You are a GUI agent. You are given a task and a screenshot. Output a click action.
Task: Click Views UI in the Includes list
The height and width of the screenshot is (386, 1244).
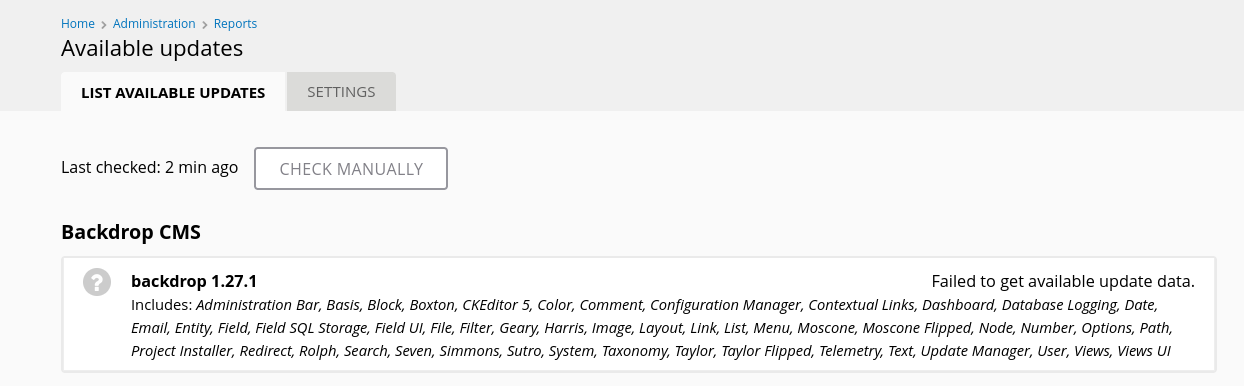[x=1144, y=351]
